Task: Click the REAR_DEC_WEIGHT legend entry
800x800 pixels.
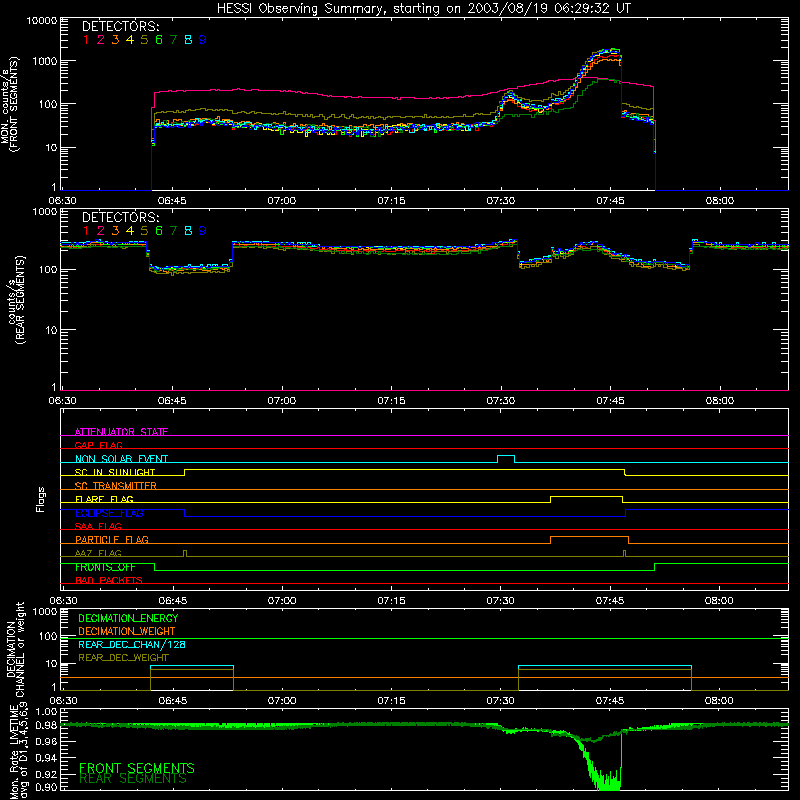Action: coord(123,658)
